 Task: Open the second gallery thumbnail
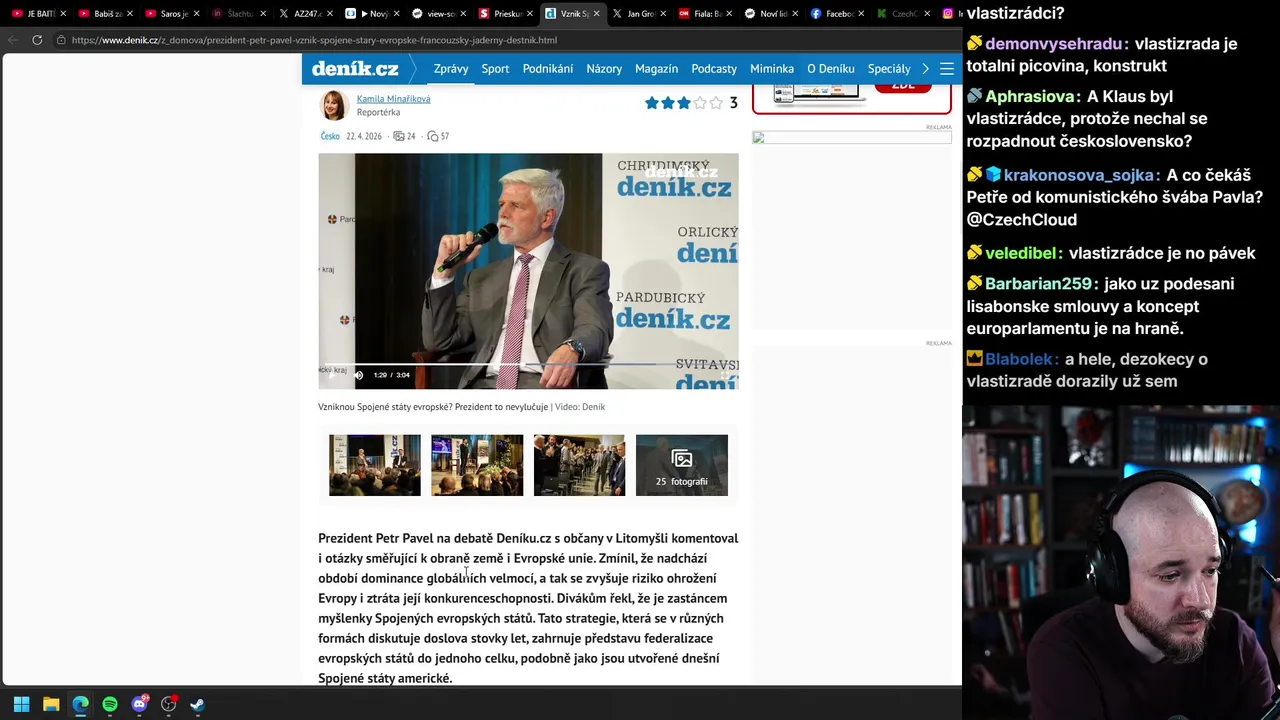point(477,465)
